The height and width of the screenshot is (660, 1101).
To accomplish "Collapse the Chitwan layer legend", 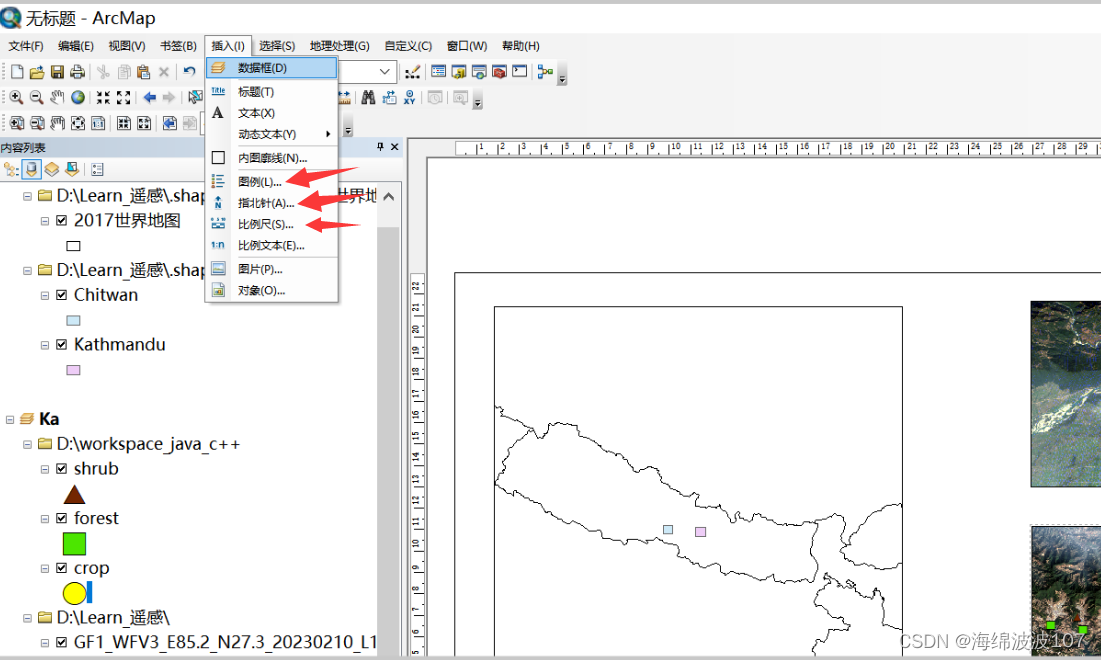I will click(x=44, y=296).
